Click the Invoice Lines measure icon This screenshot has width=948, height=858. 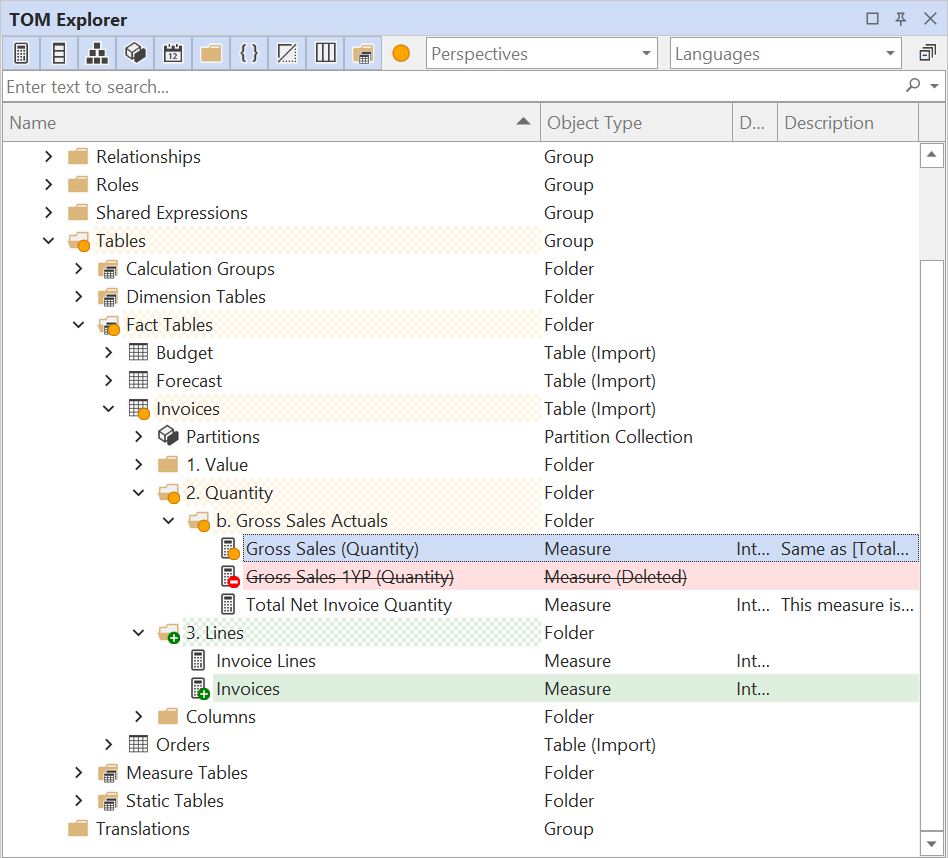(198, 660)
